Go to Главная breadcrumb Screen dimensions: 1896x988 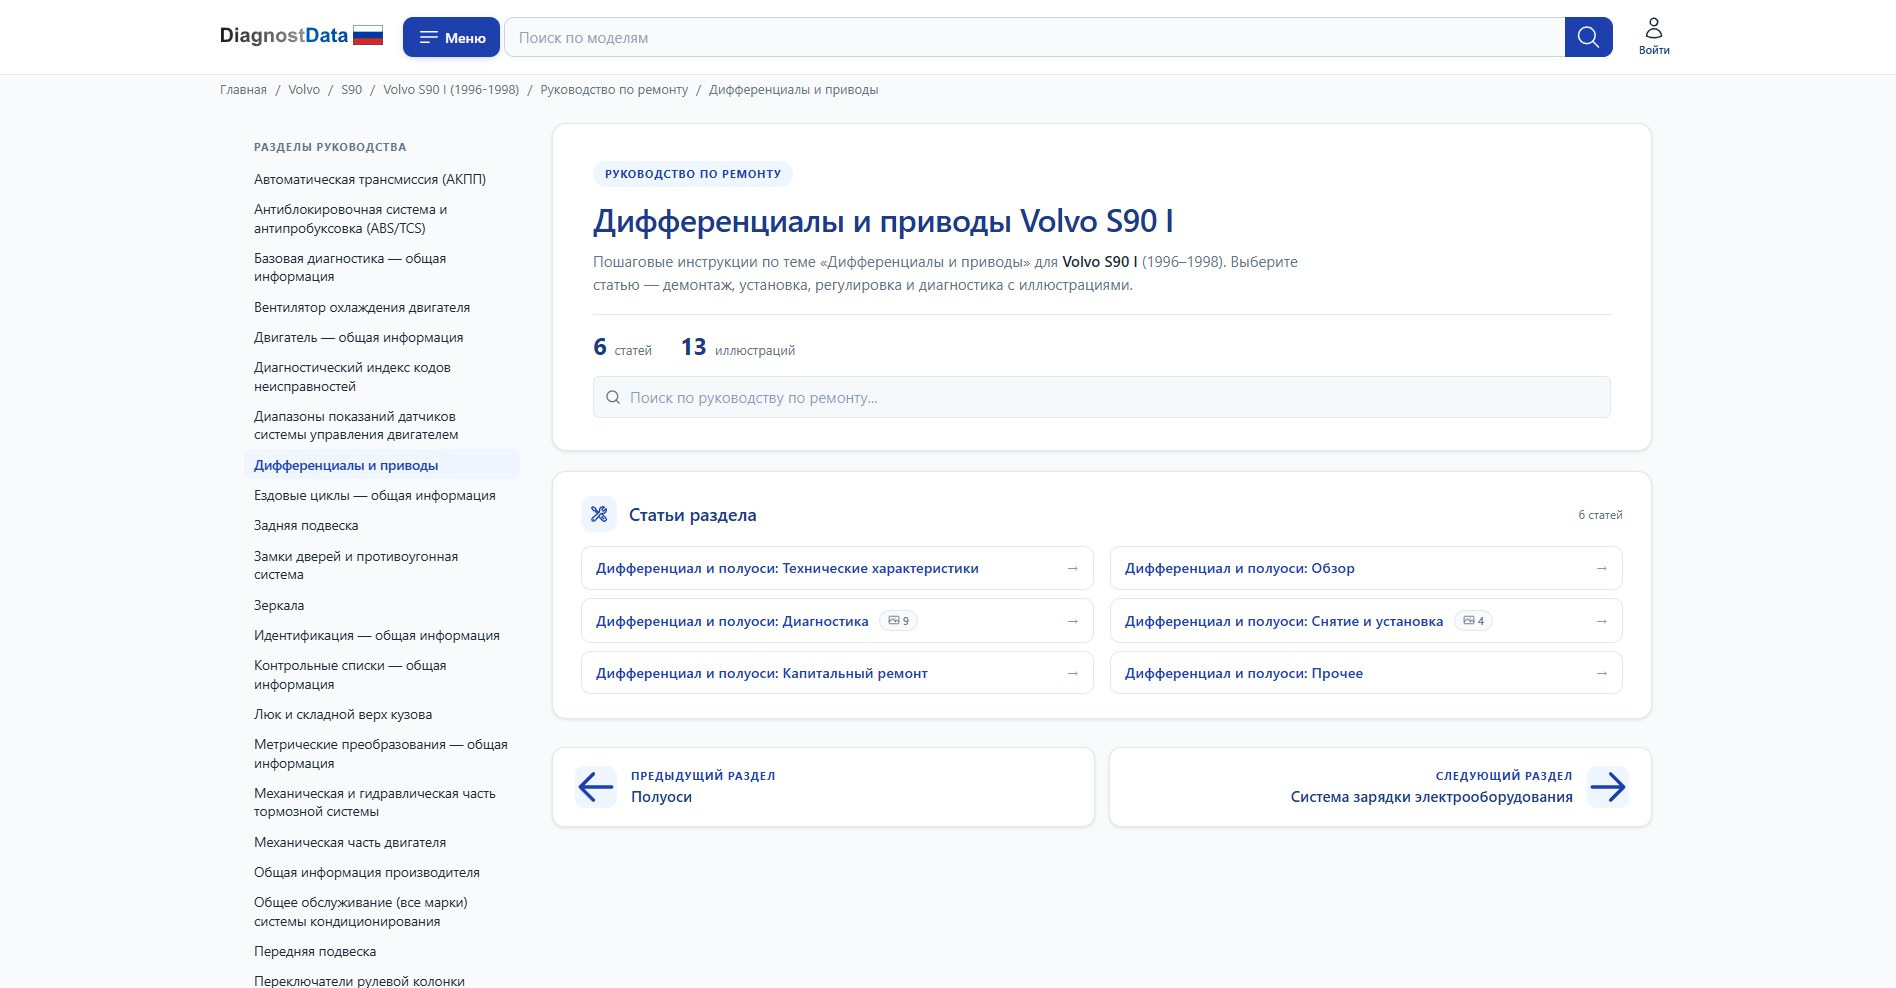[x=243, y=90]
